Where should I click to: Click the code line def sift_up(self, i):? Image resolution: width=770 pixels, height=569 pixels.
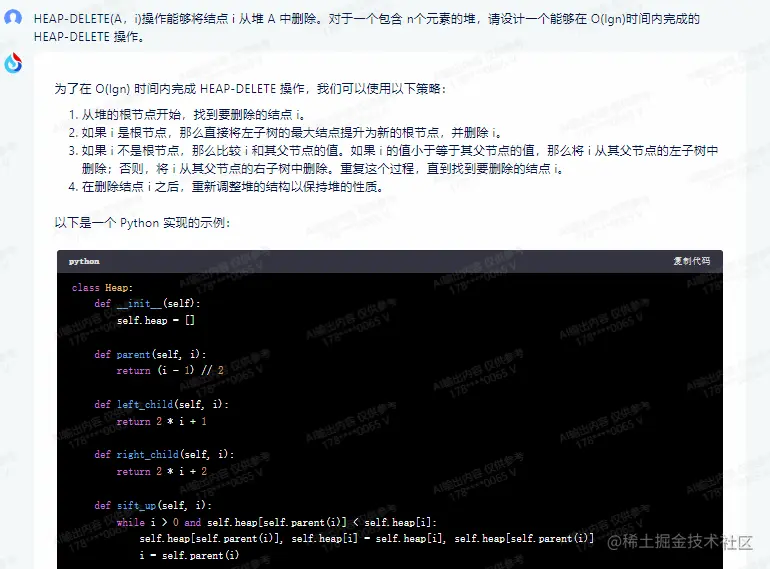pos(153,505)
